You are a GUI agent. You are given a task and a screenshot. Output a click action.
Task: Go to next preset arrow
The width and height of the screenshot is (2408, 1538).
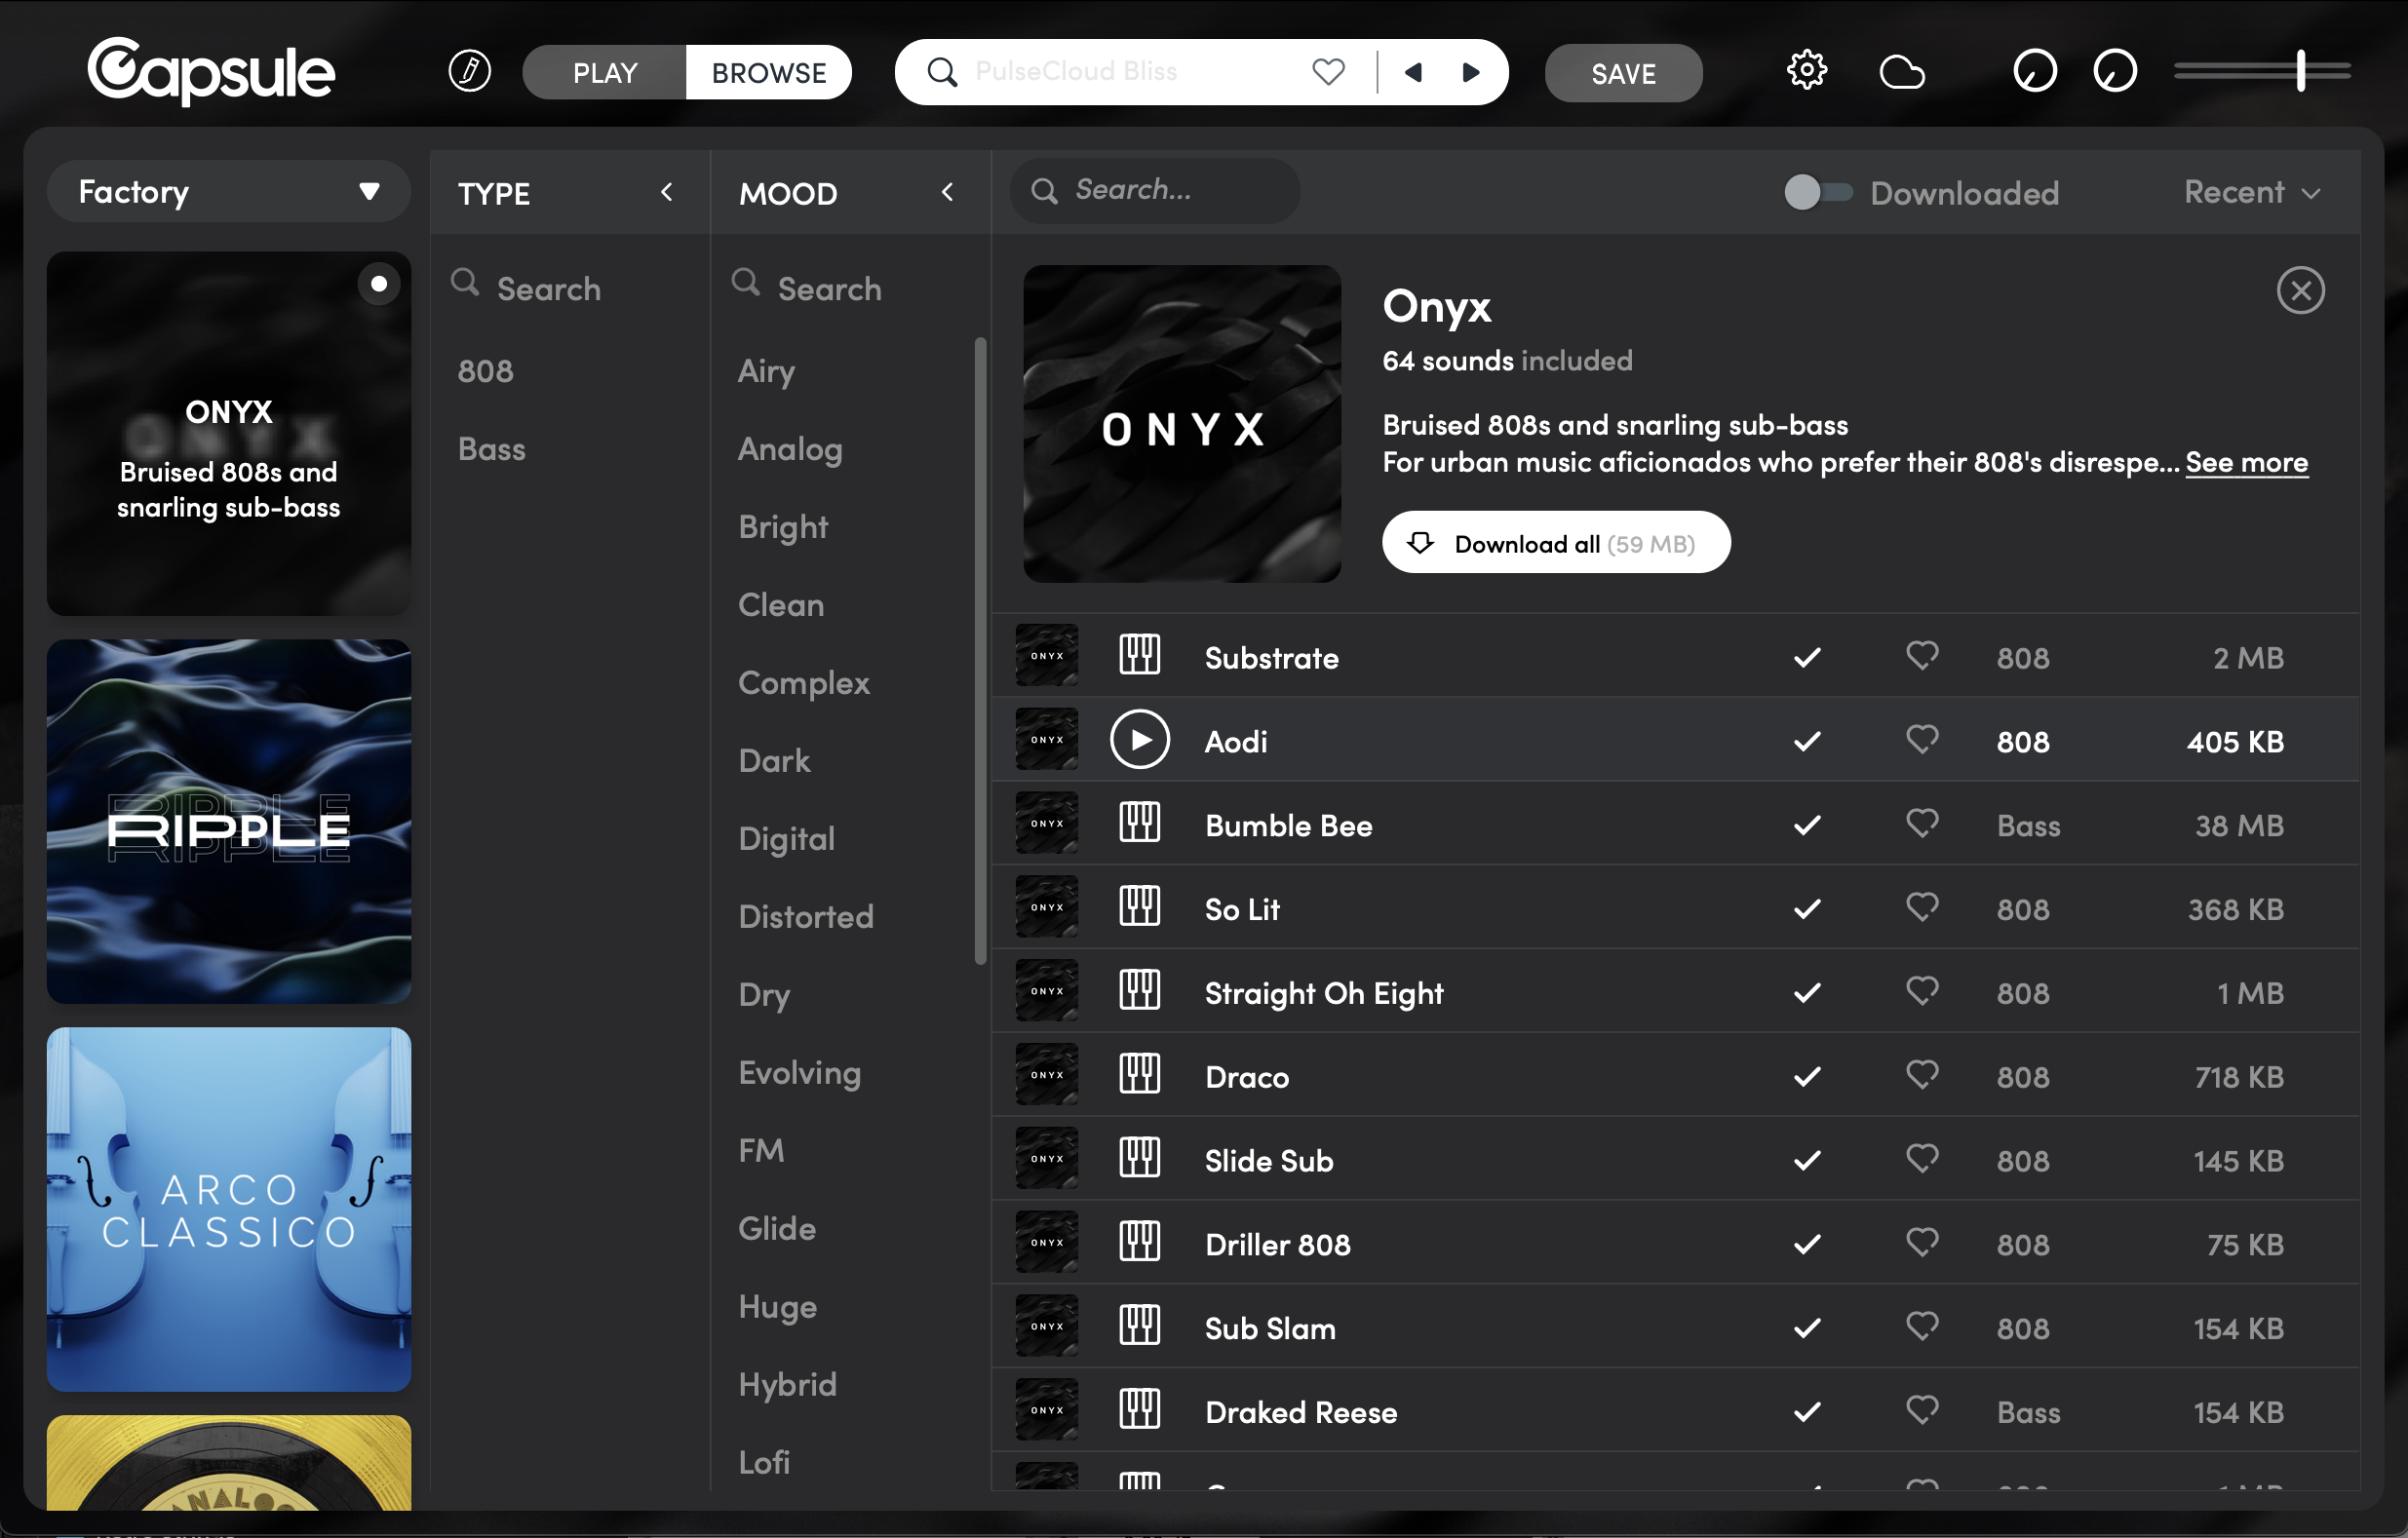coord(1470,72)
